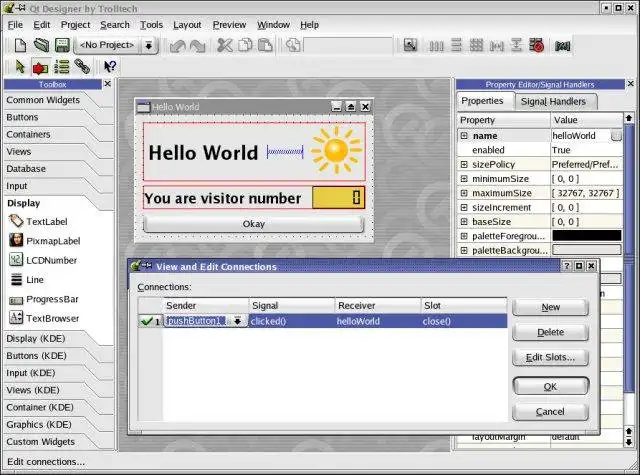Open the Common Widgets toolbox section
Viewport: 640px width, 475px height.
coord(43,100)
